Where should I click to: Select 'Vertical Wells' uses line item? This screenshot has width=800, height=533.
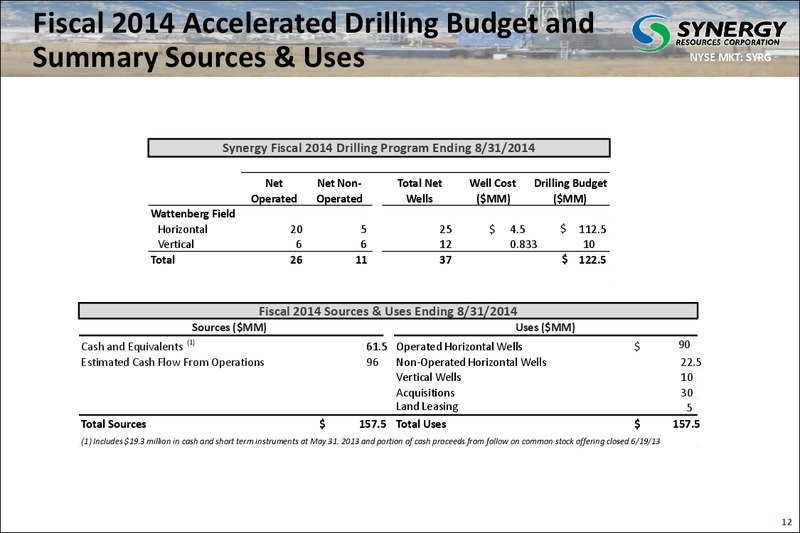pos(429,377)
